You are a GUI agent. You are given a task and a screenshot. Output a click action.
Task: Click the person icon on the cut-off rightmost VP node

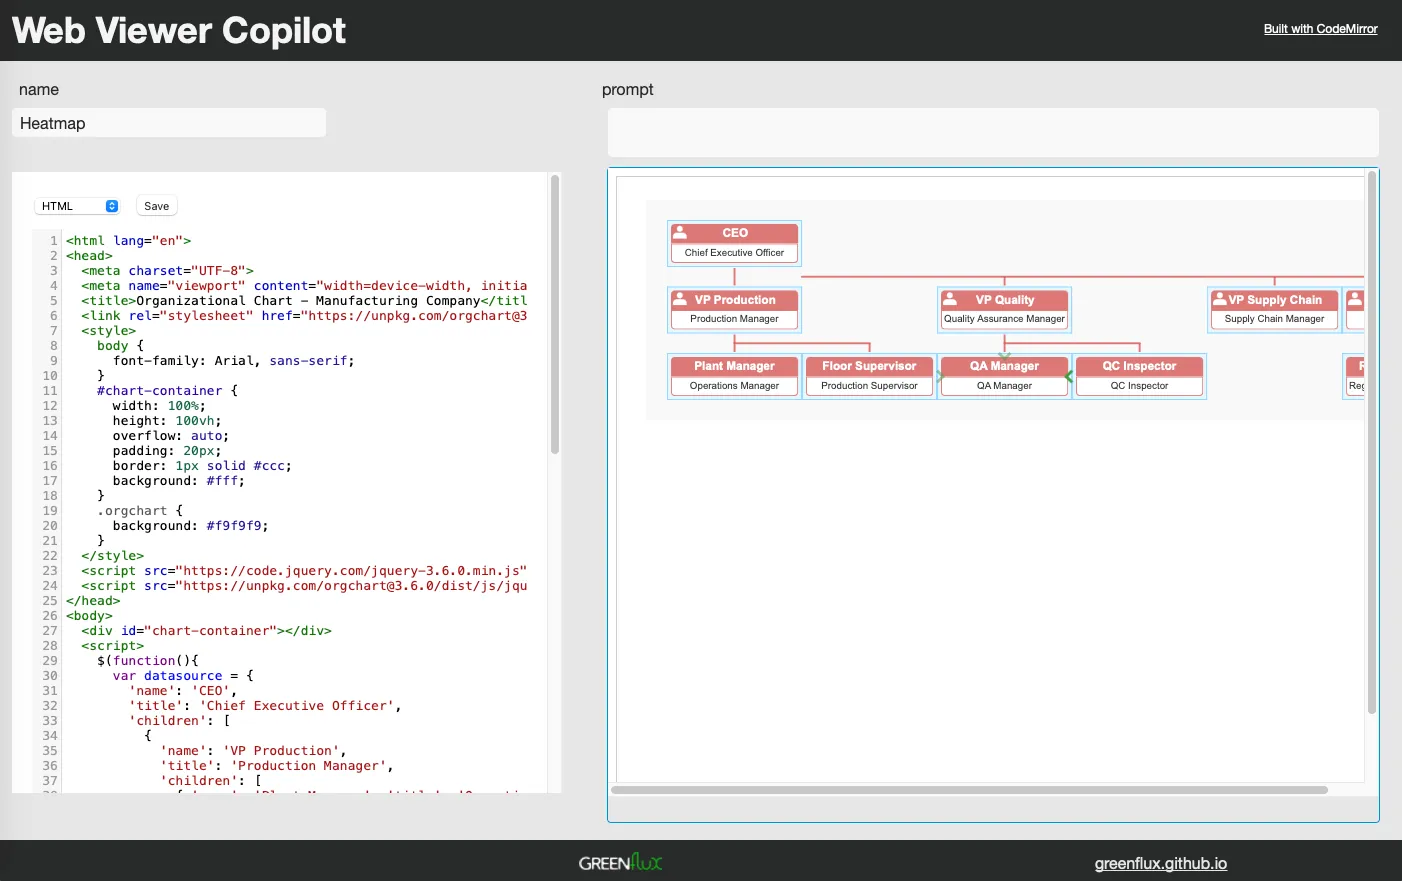(x=1355, y=299)
